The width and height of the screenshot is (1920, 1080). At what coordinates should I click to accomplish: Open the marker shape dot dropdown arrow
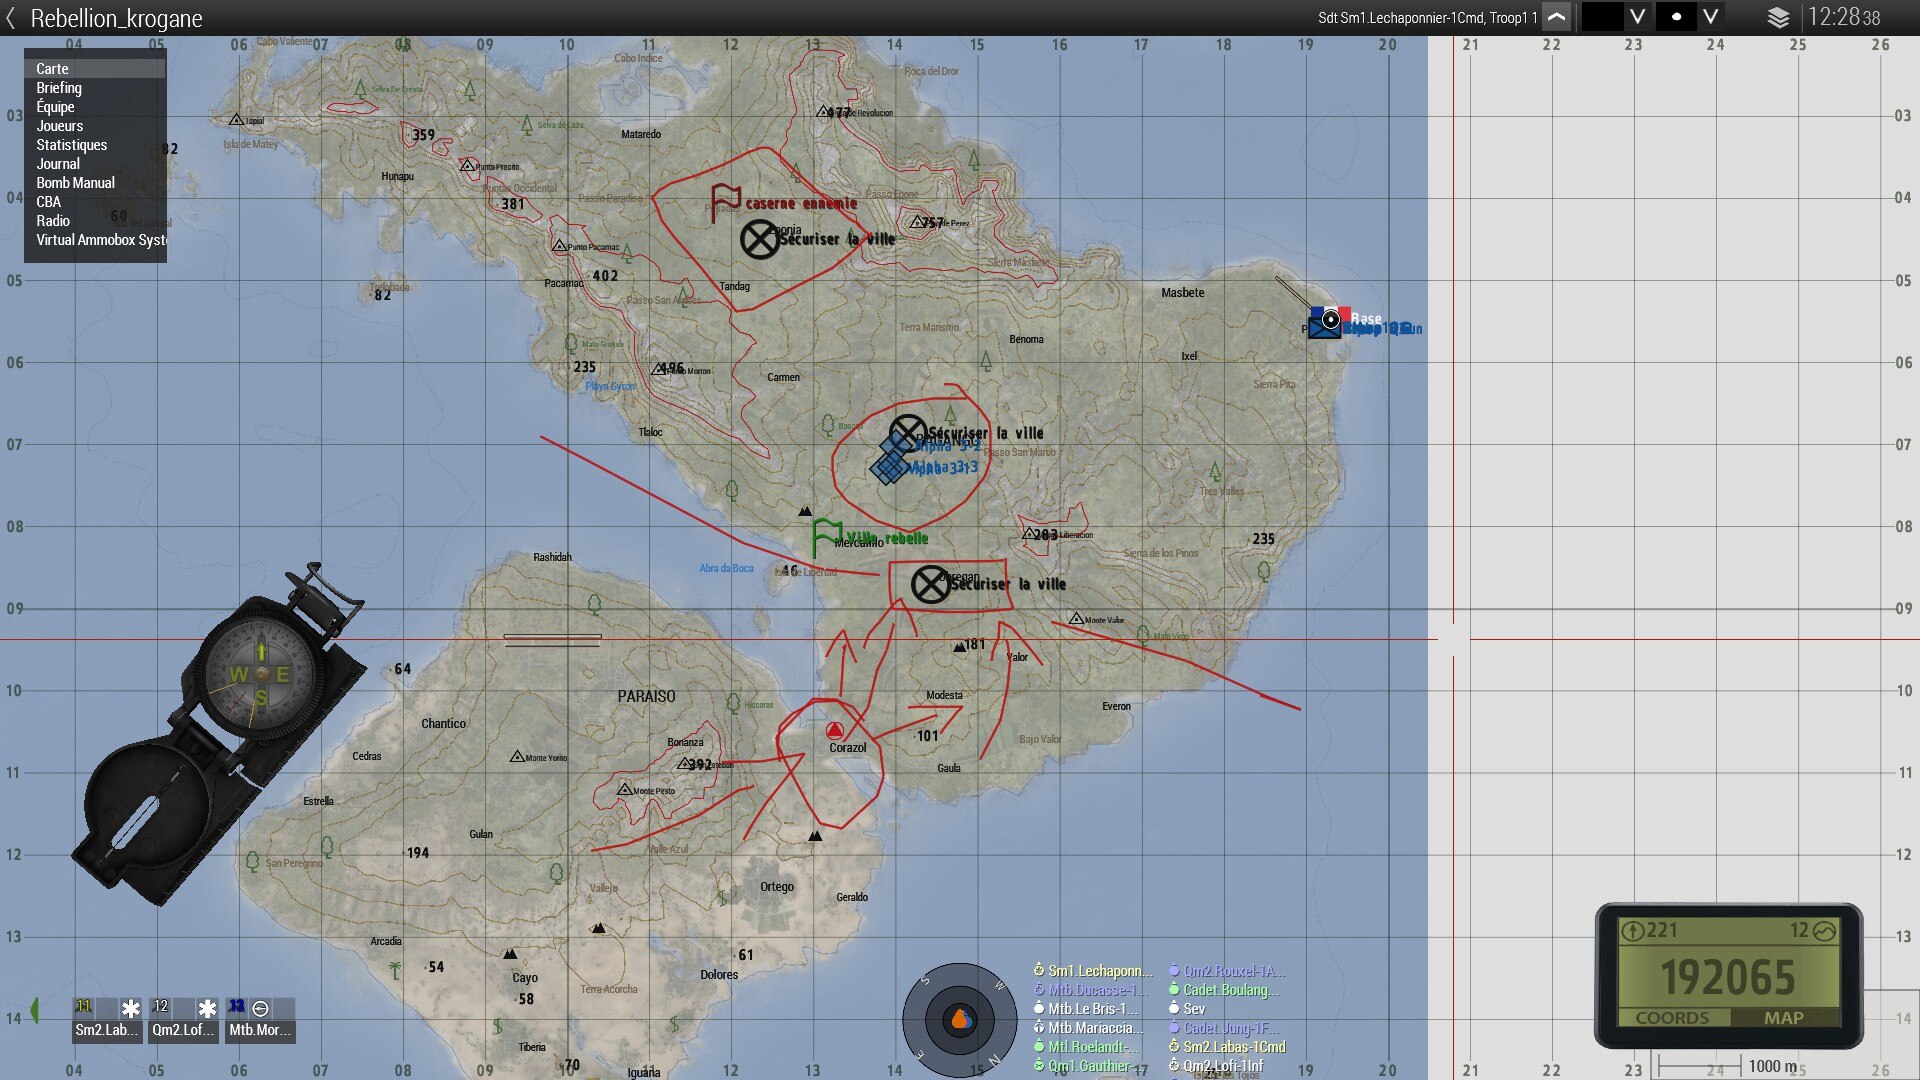pyautogui.click(x=1711, y=17)
